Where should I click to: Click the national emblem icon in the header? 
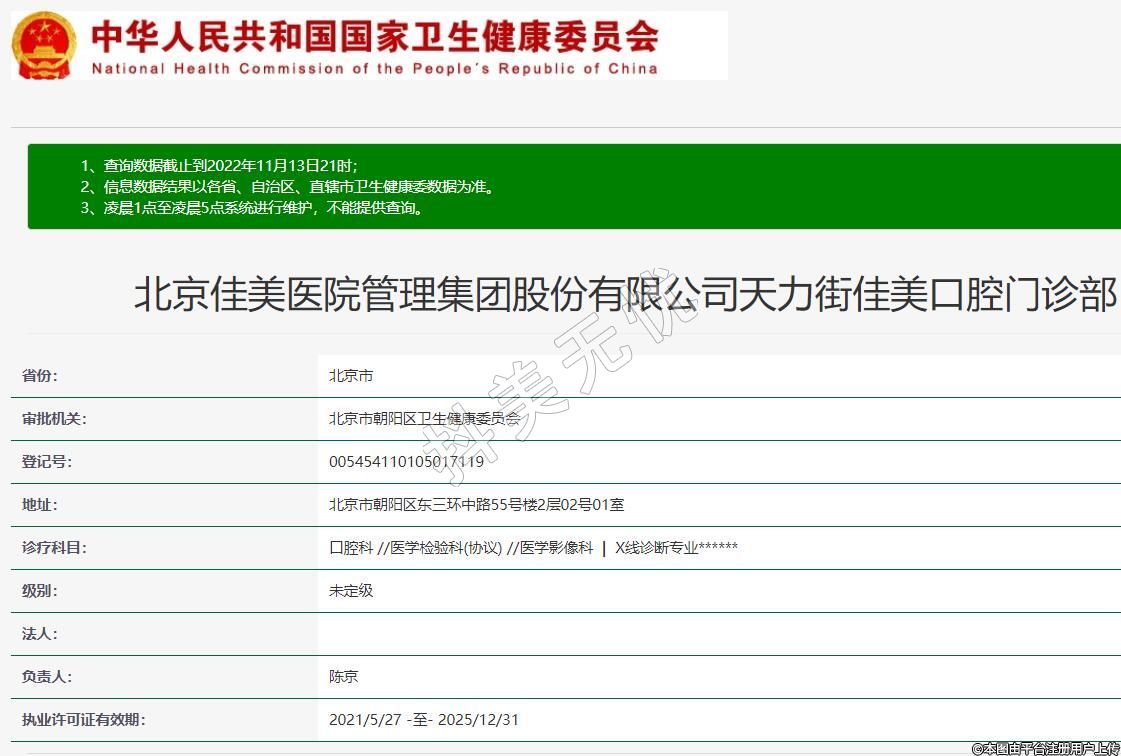[x=43, y=46]
